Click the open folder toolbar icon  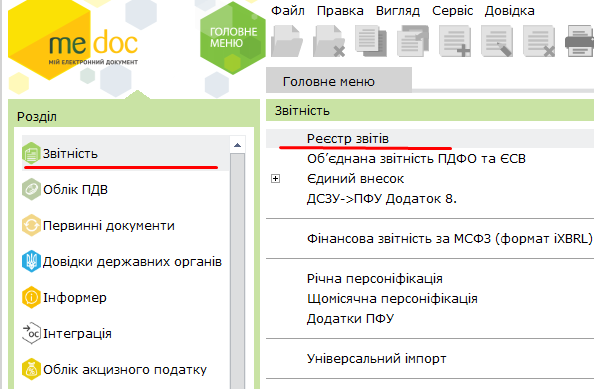[287, 41]
